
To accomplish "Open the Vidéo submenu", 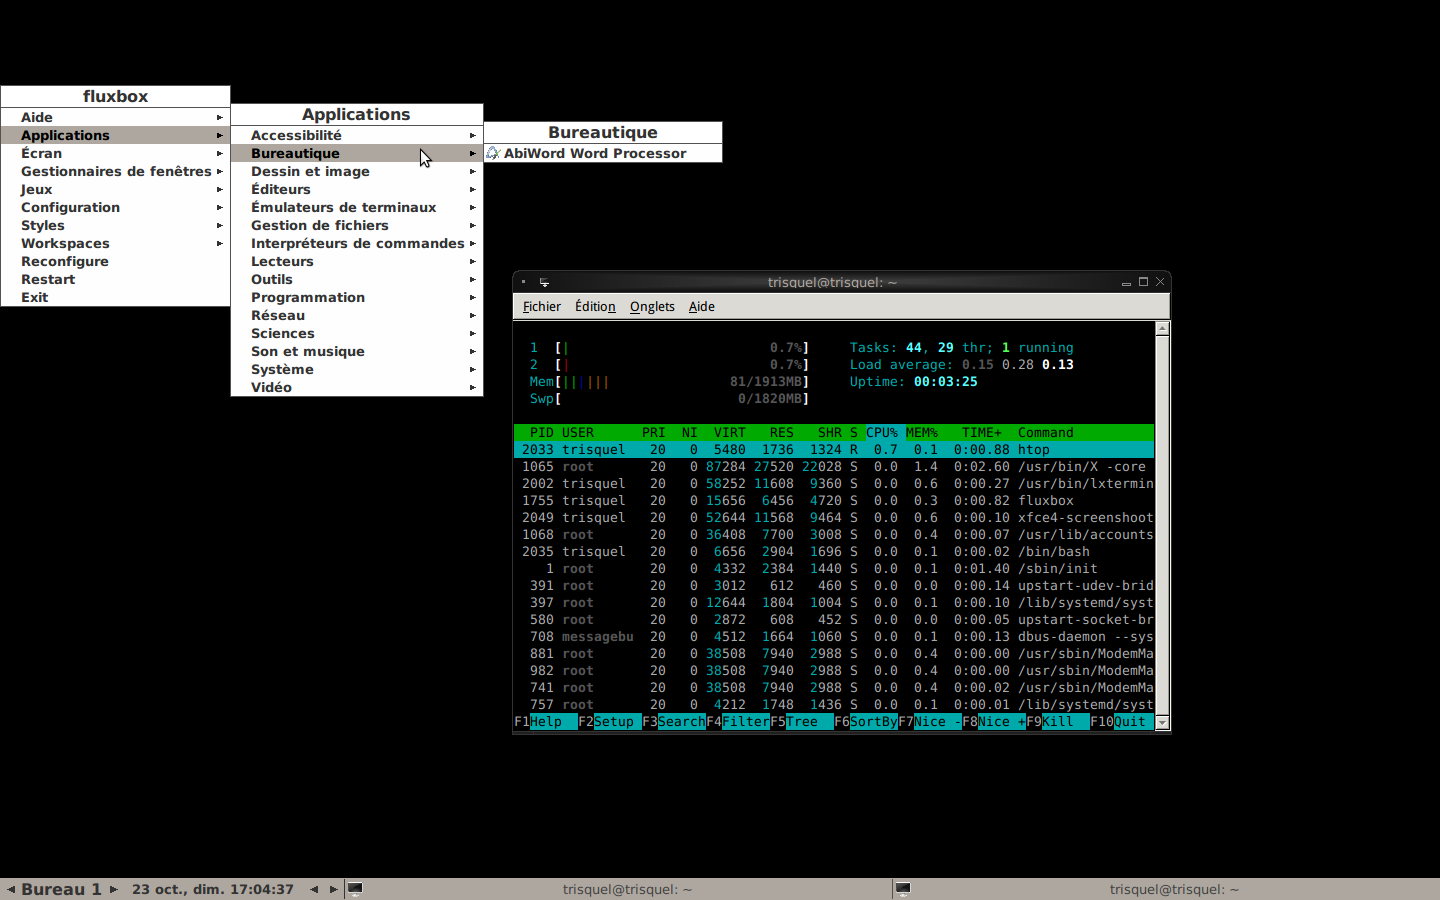I will [x=357, y=387].
